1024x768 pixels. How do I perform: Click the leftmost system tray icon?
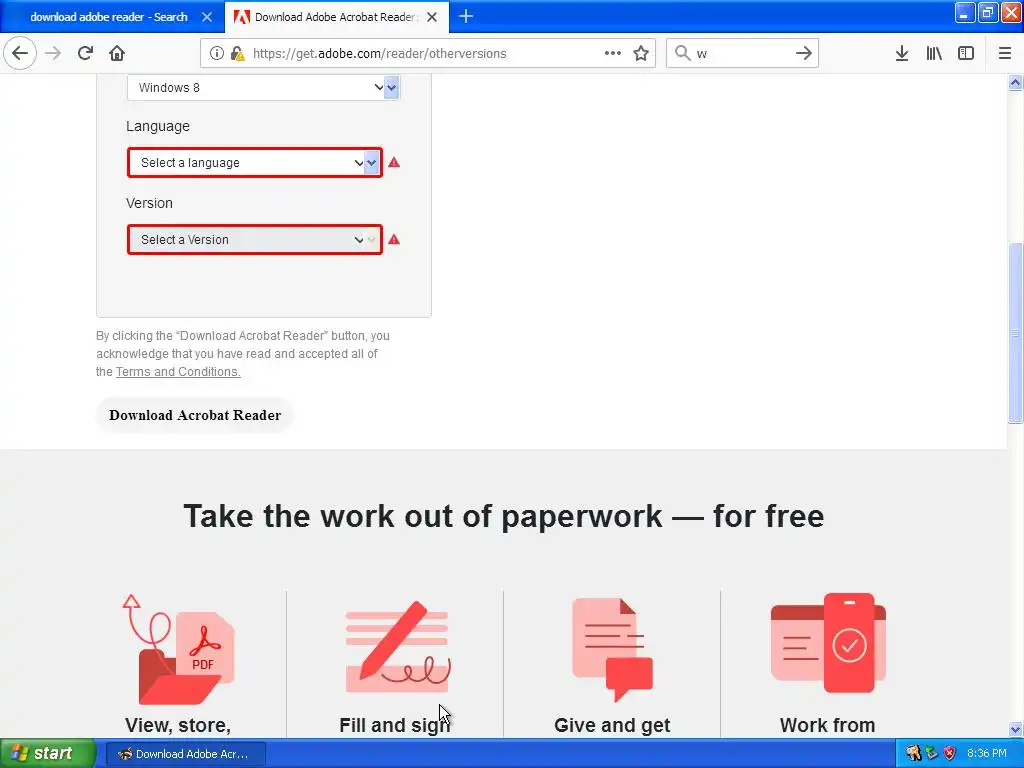tap(913, 754)
